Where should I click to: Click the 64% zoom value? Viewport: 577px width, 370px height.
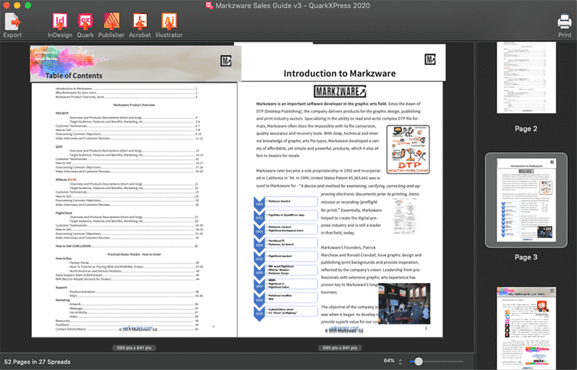389,361
